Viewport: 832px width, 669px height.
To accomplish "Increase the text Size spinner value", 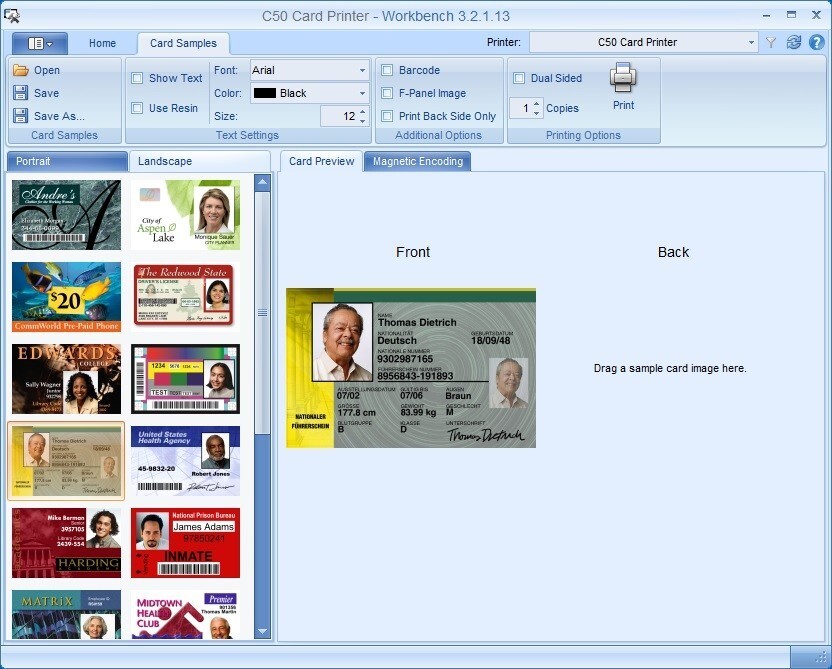I will [363, 111].
